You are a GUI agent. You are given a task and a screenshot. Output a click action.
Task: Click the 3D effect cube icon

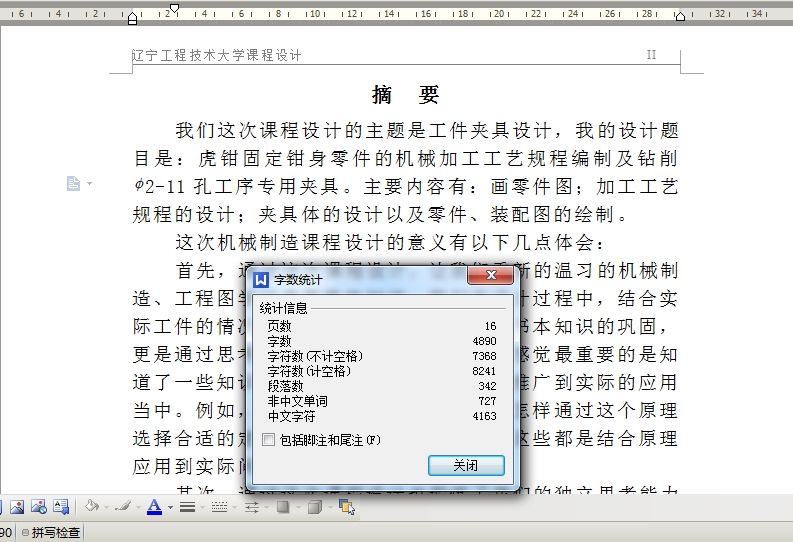[x=315, y=507]
